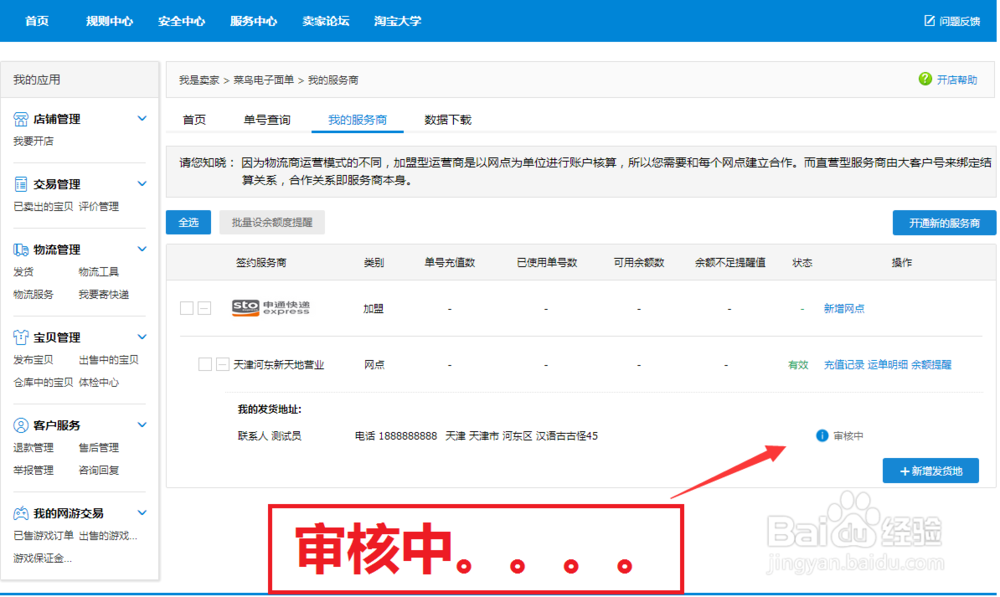Click the 批量设余额度提醒 button
The width and height of the screenshot is (1000, 597).
[x=272, y=223]
